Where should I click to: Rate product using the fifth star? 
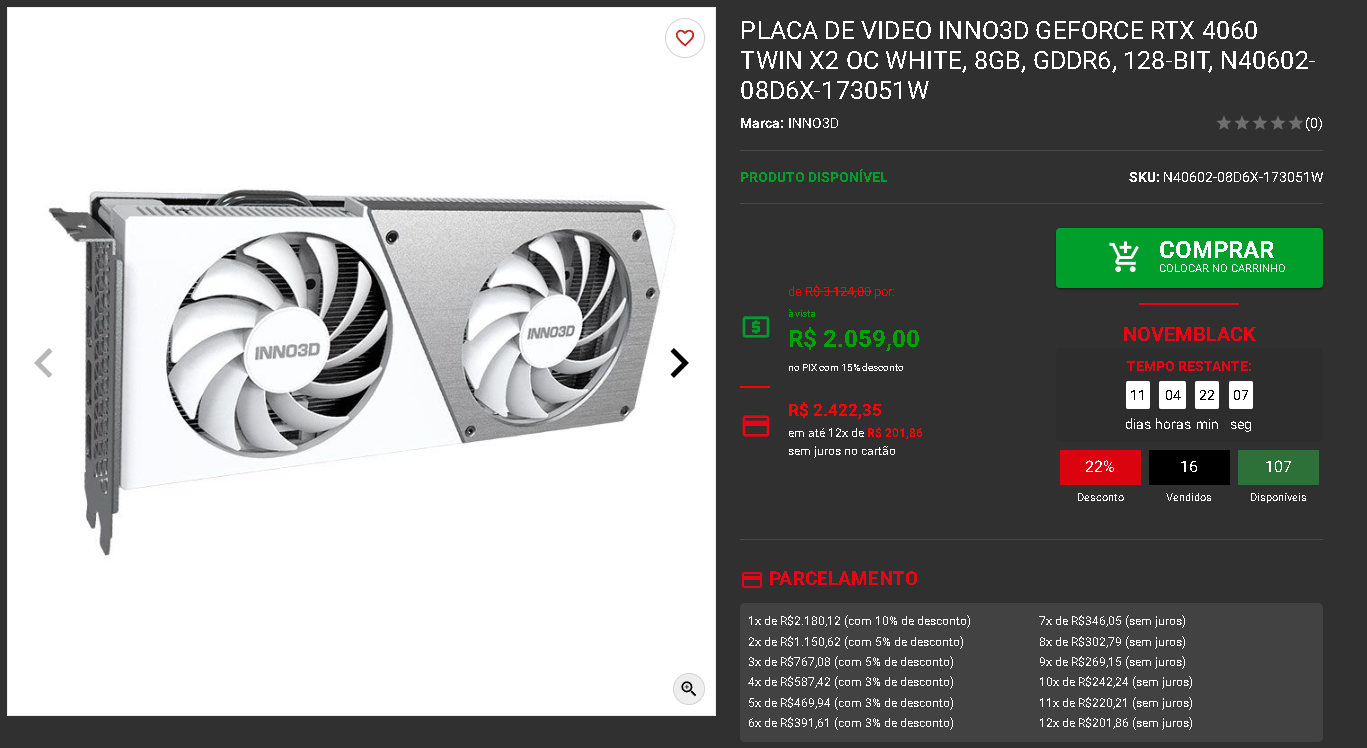tap(1296, 123)
